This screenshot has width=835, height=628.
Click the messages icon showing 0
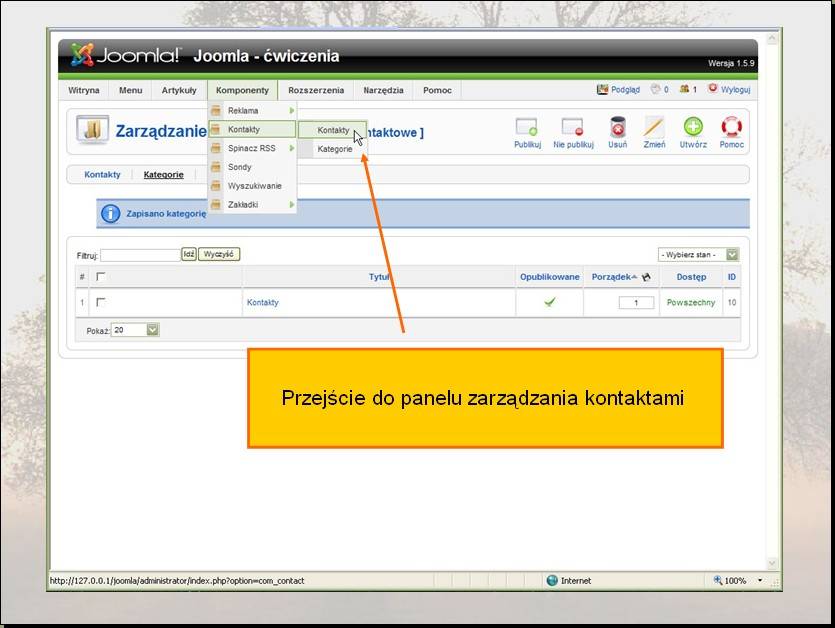click(x=655, y=89)
